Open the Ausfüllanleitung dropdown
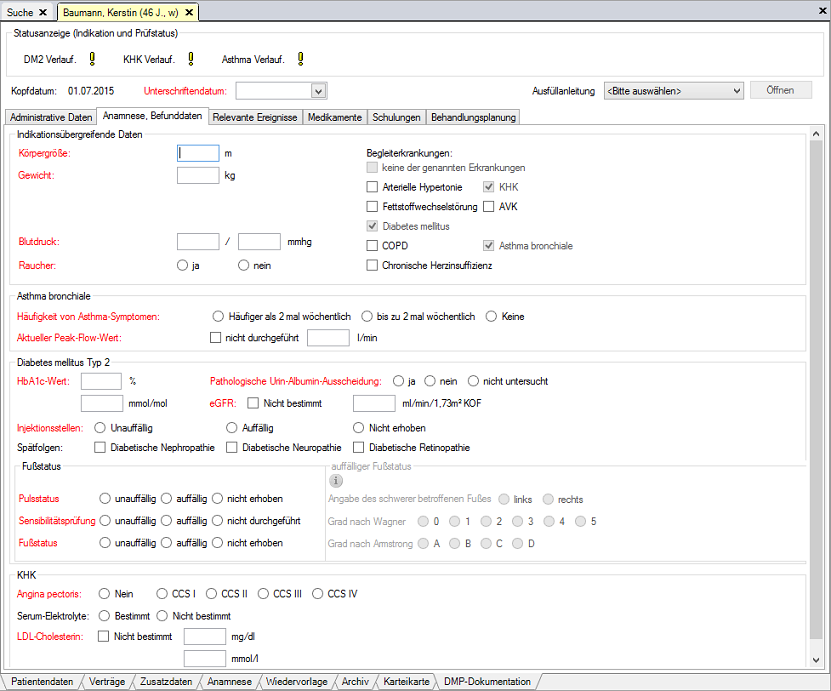Screen dimensions: 831x691 (674, 91)
